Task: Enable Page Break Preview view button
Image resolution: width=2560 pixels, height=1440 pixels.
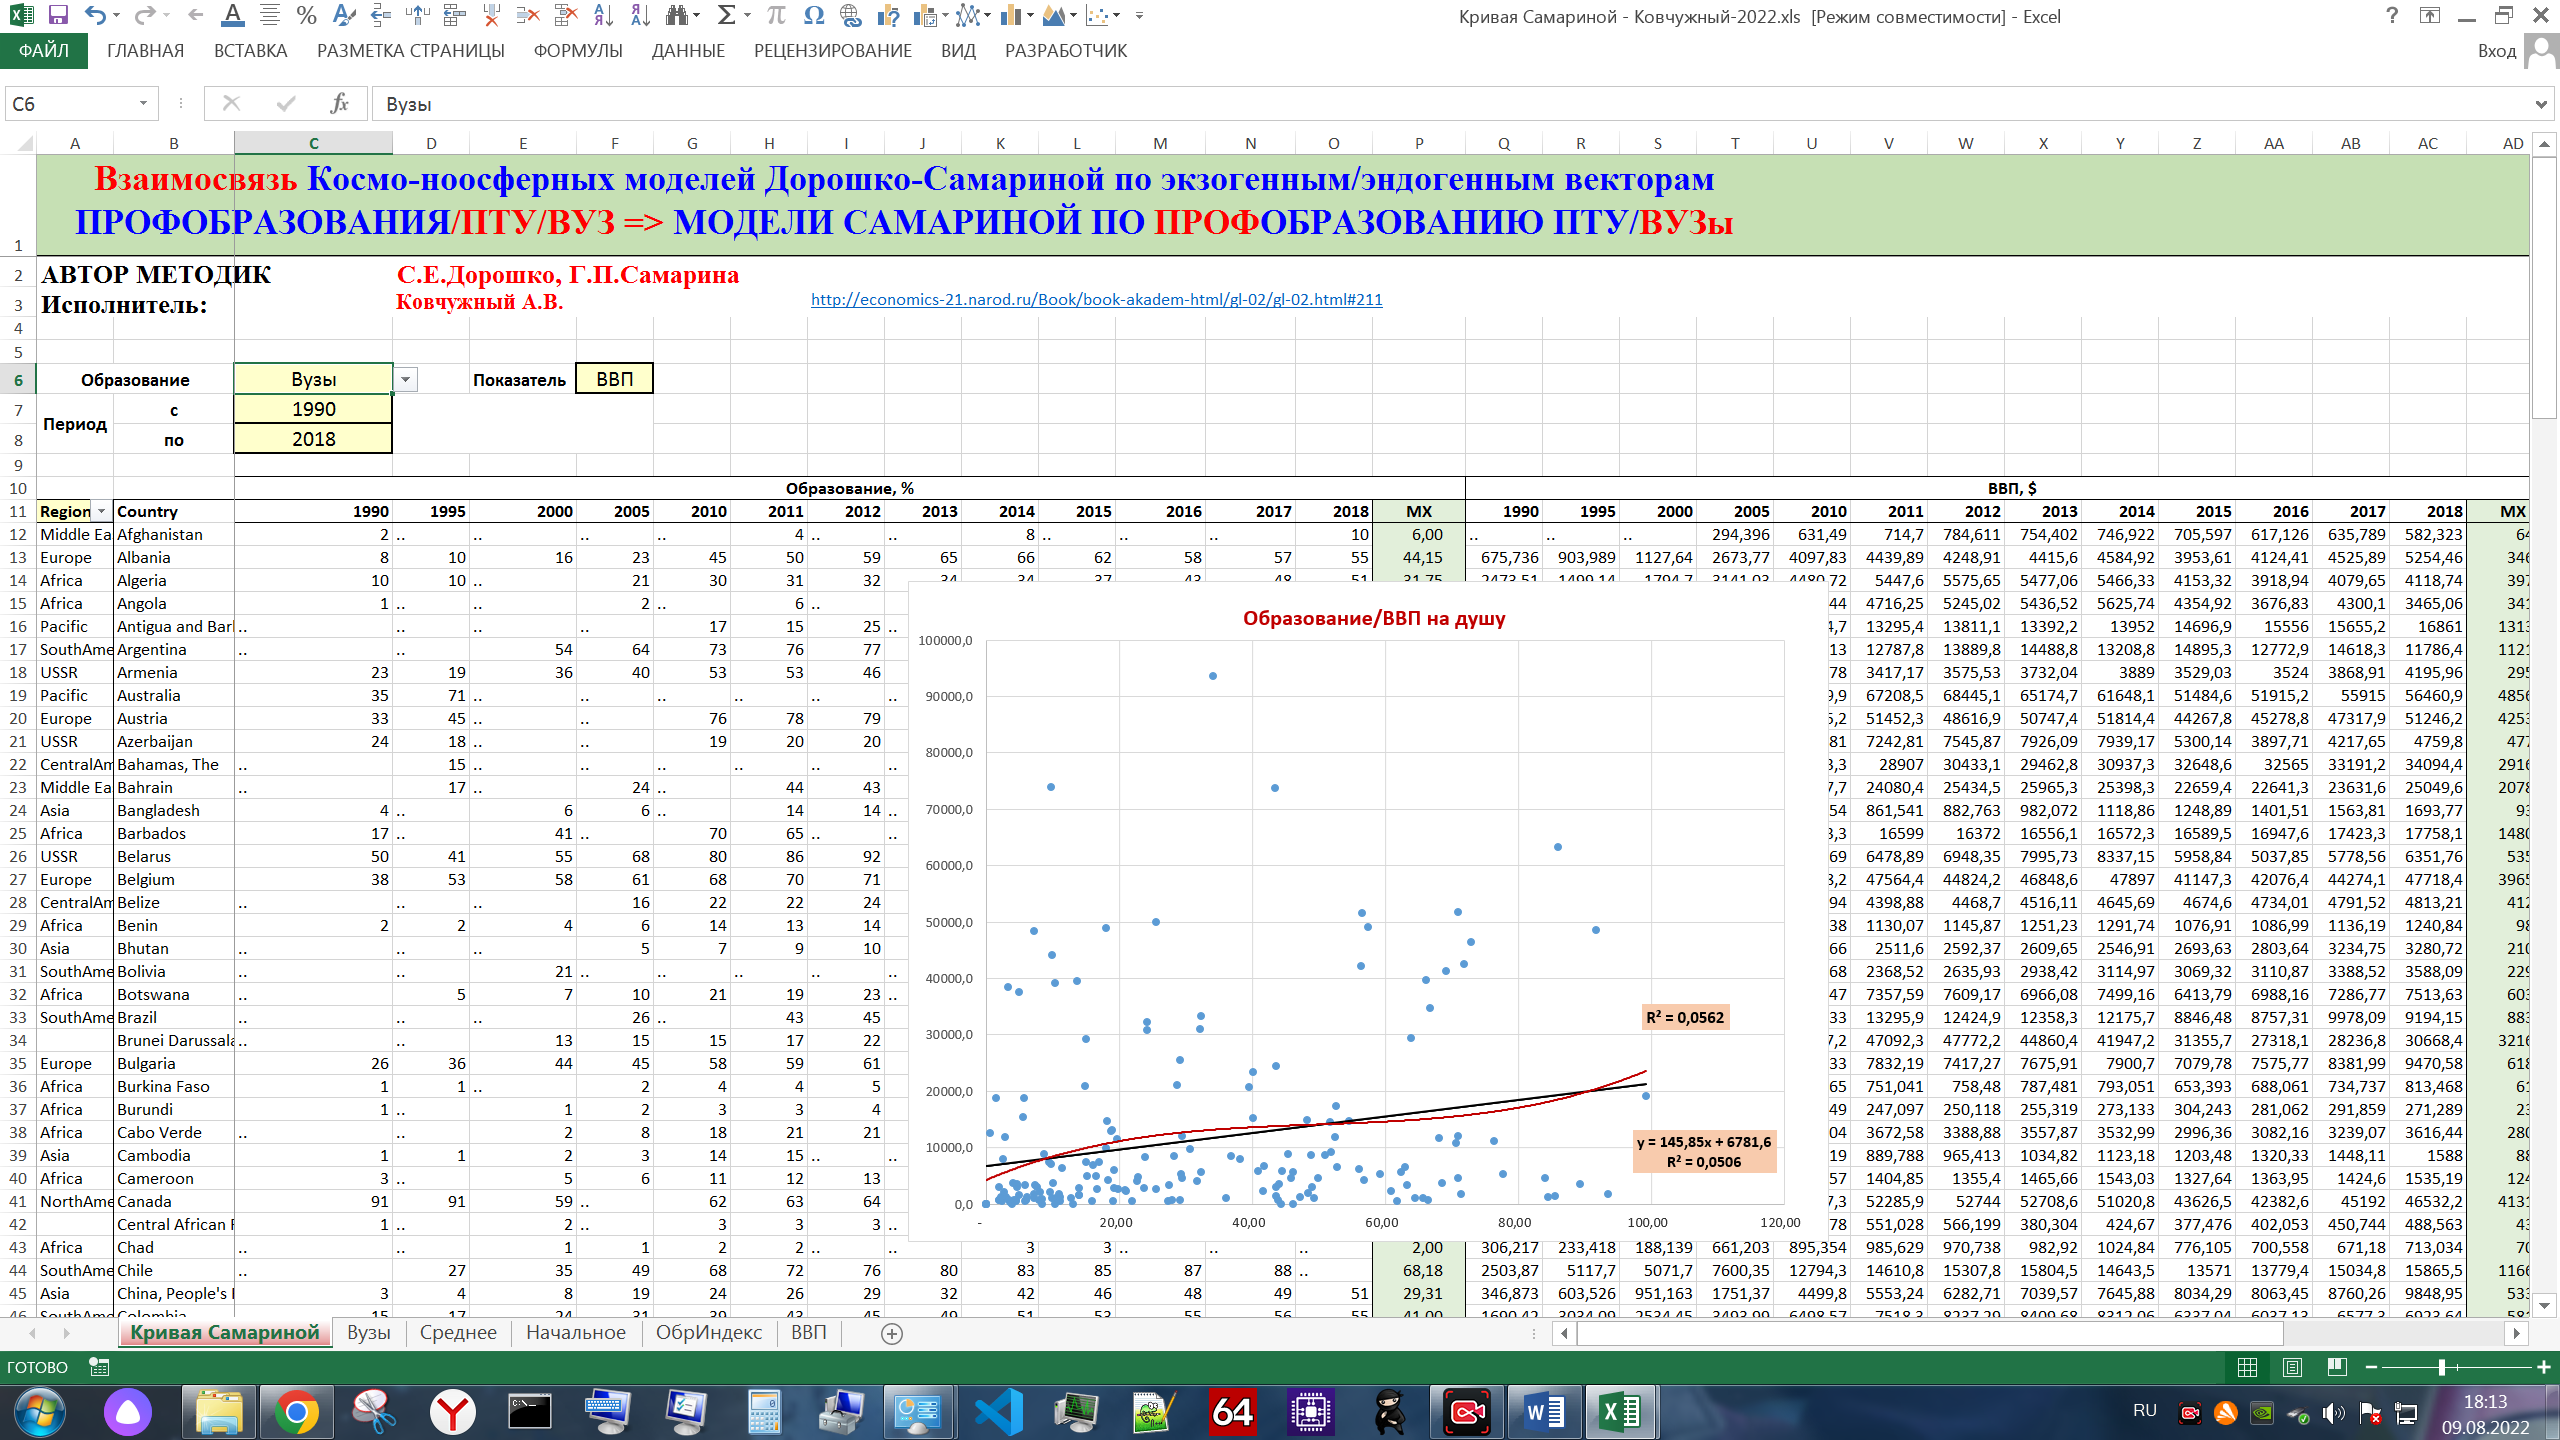Action: coord(2337,1367)
